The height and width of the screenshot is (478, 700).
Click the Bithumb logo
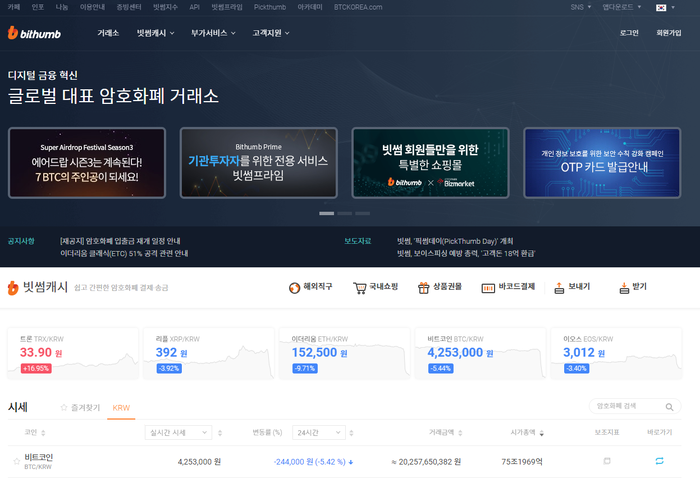click(34, 33)
